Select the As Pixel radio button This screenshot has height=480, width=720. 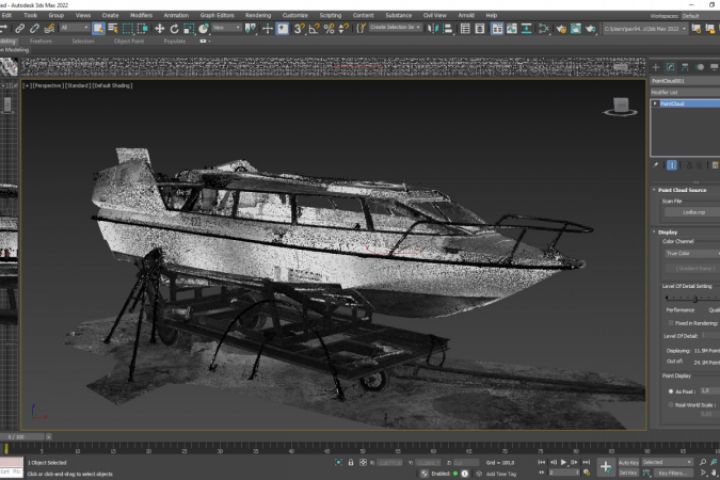(x=670, y=391)
